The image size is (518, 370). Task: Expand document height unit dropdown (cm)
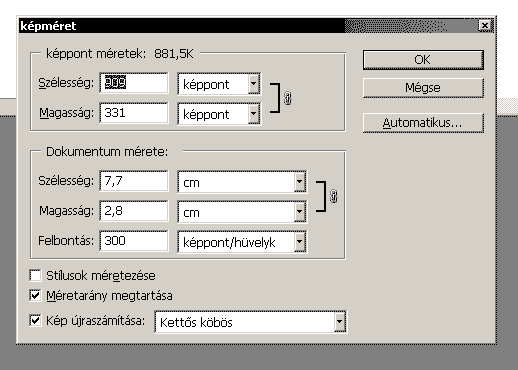click(x=300, y=212)
